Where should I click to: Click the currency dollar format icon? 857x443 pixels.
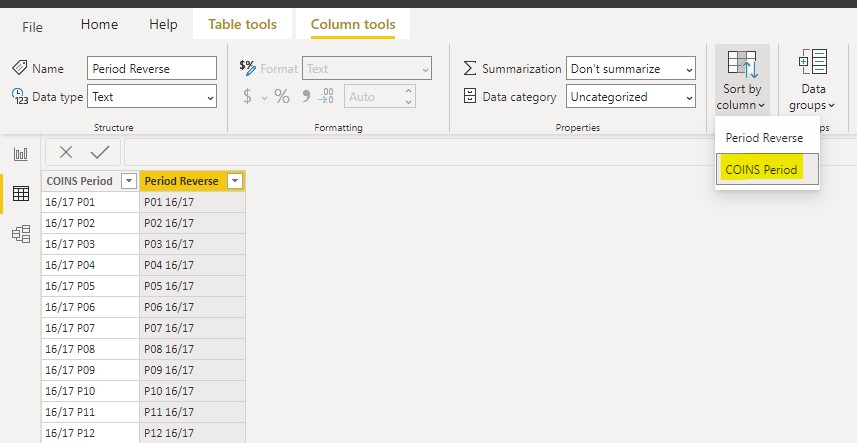click(247, 97)
